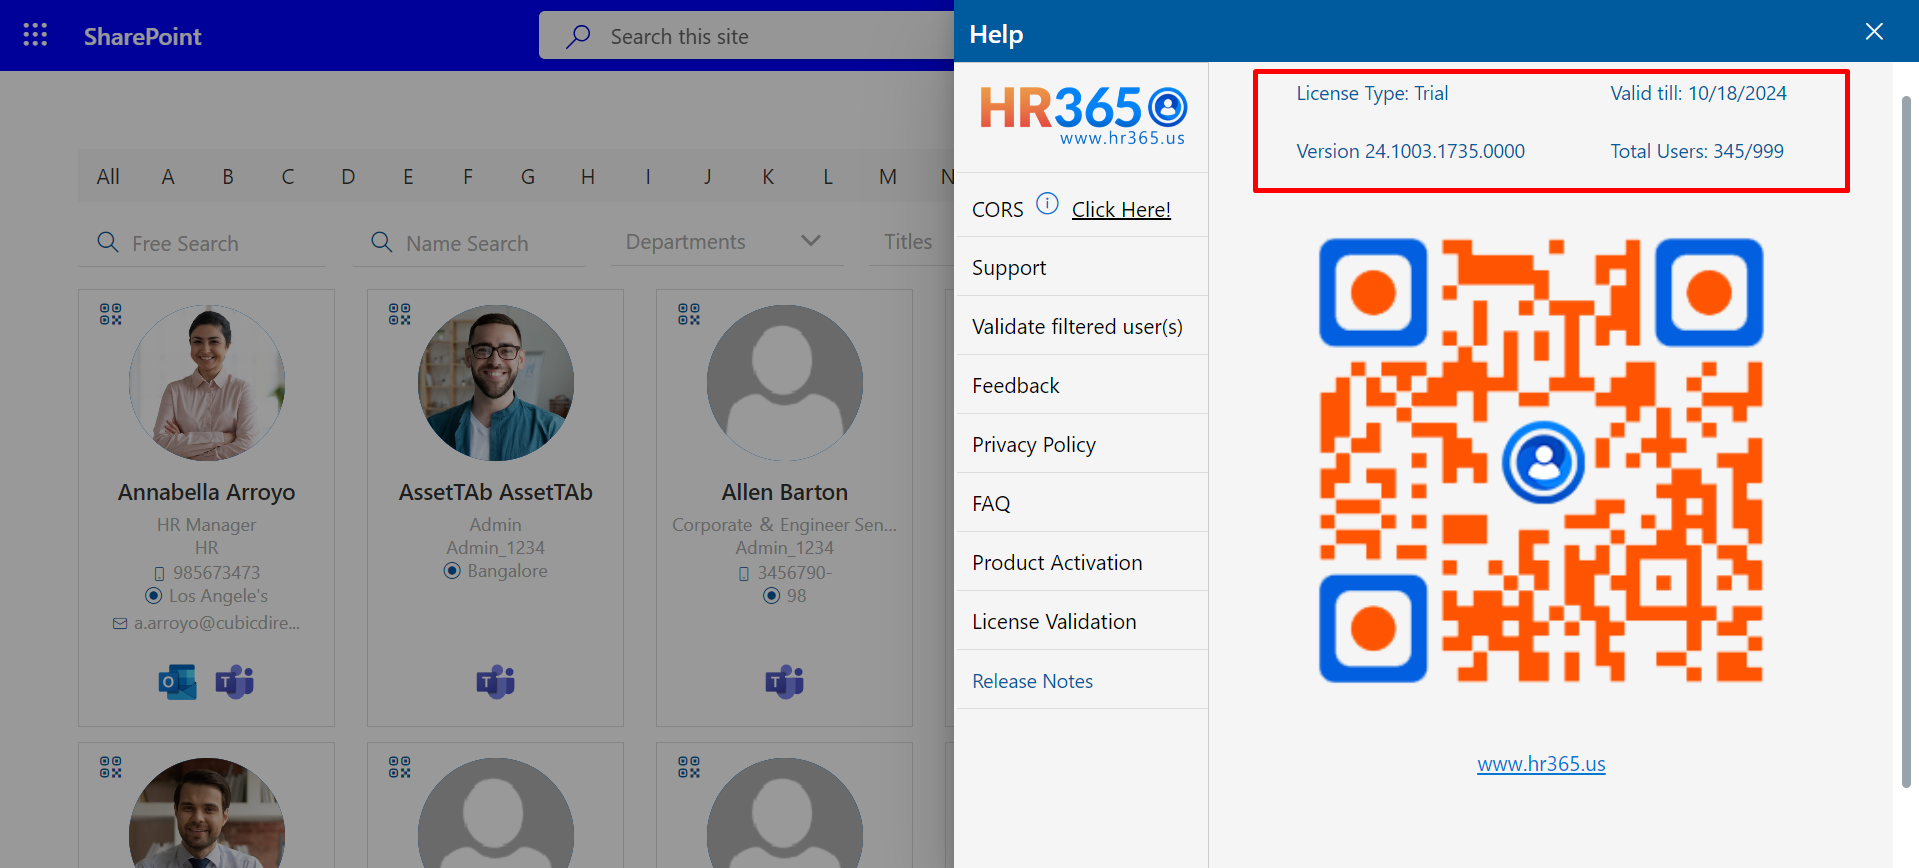Click the phone icon on Annabella Arroyo's card
This screenshot has width=1919, height=868.
159,574
